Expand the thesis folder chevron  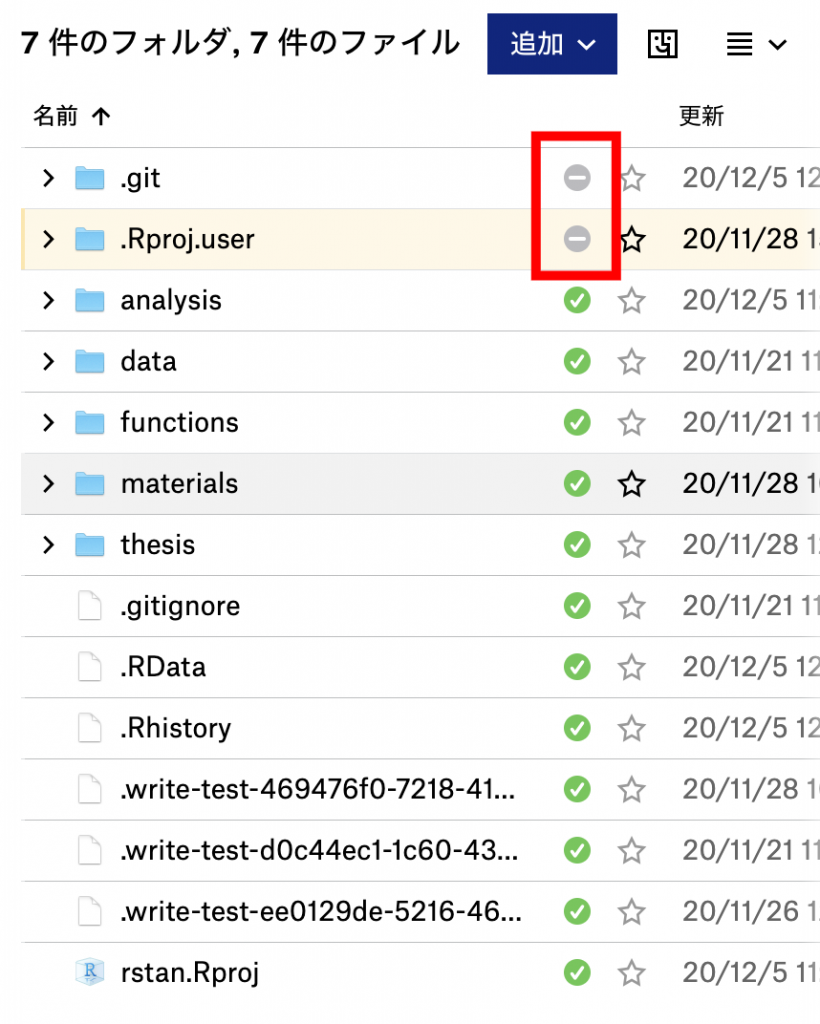[x=47, y=545]
